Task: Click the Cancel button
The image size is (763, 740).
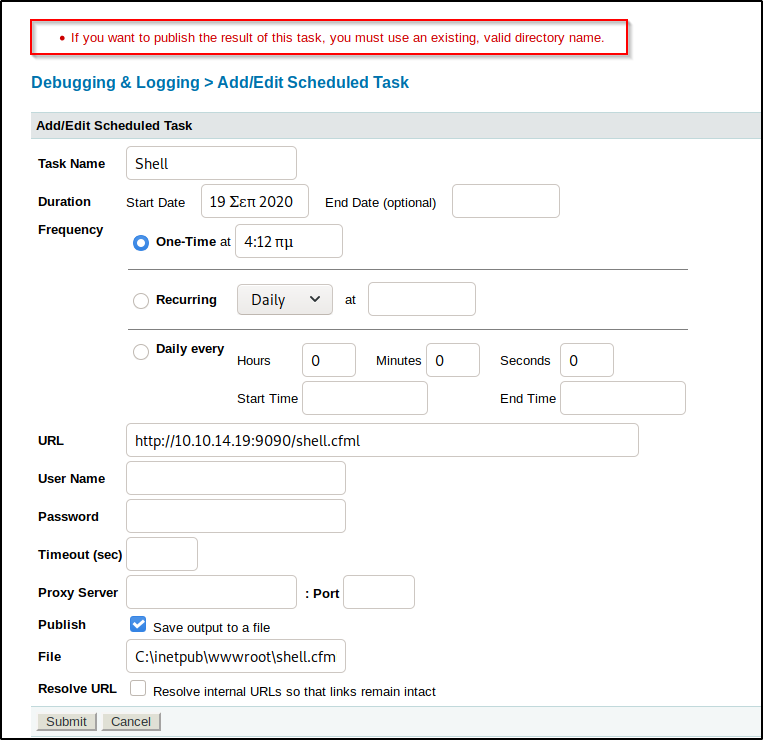Action: point(131,721)
